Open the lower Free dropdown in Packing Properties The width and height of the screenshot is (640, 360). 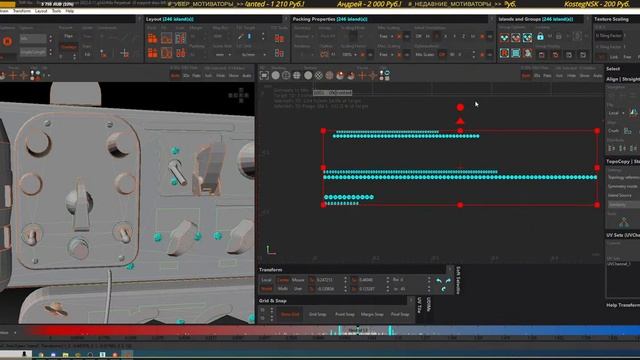click(x=385, y=54)
